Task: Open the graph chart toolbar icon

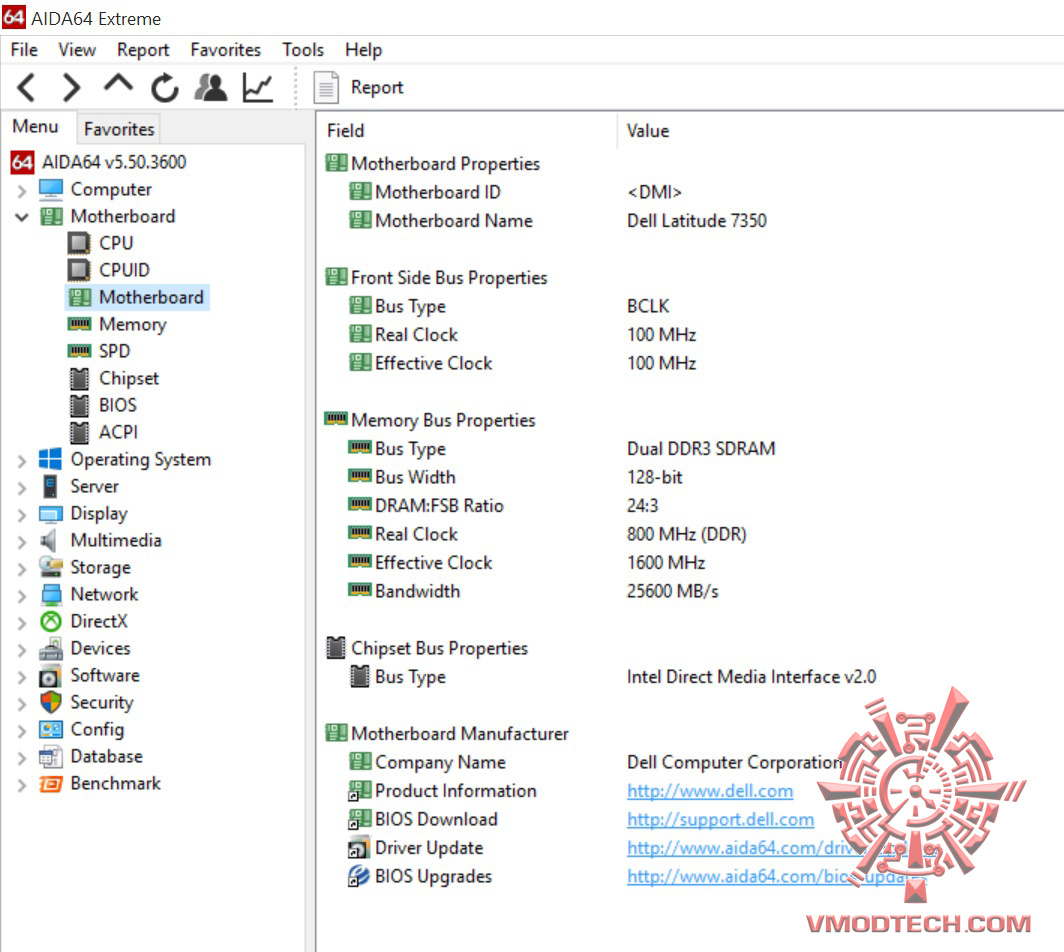Action: tap(258, 88)
